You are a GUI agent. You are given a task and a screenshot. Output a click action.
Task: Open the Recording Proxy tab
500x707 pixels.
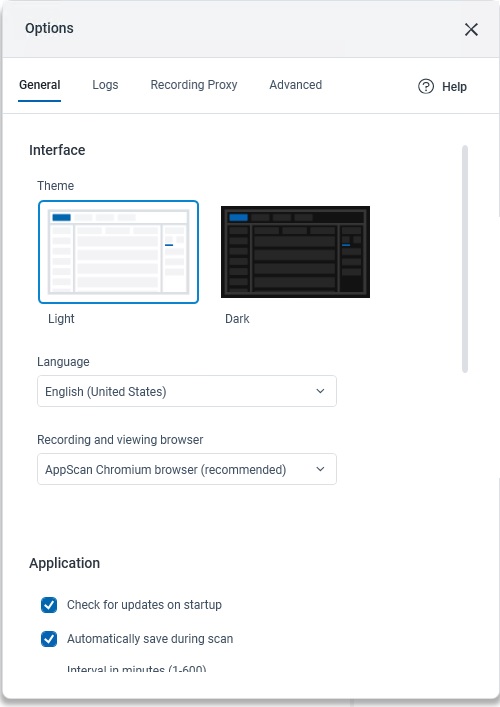(x=194, y=85)
